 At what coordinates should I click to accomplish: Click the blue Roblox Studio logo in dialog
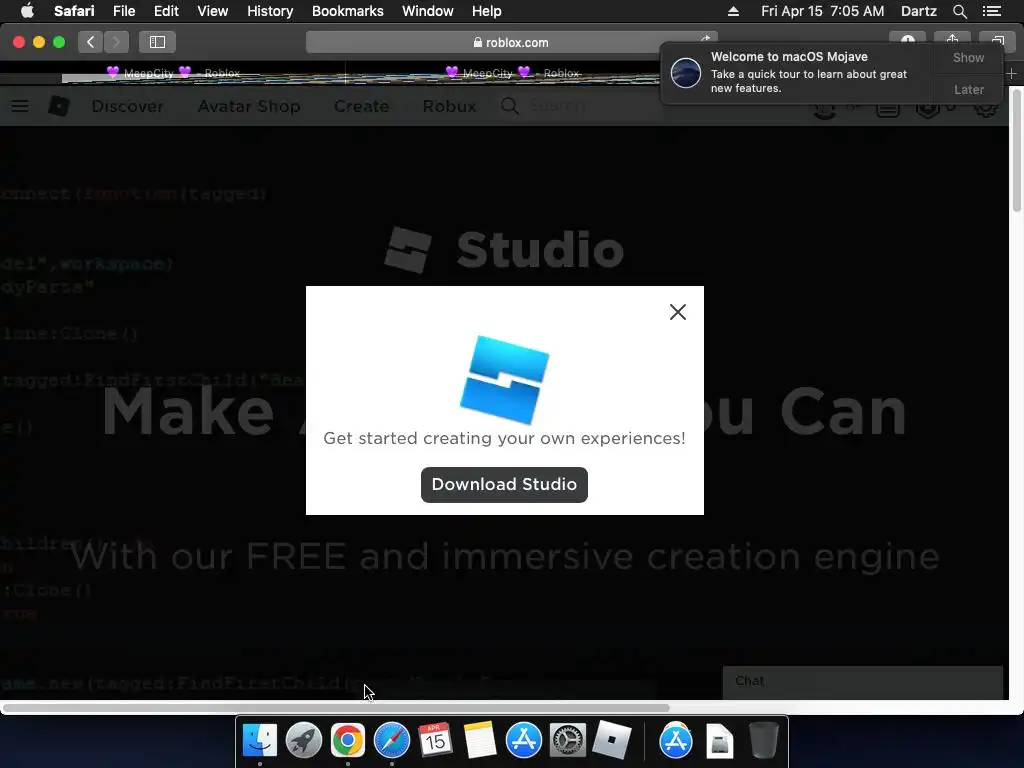505,379
